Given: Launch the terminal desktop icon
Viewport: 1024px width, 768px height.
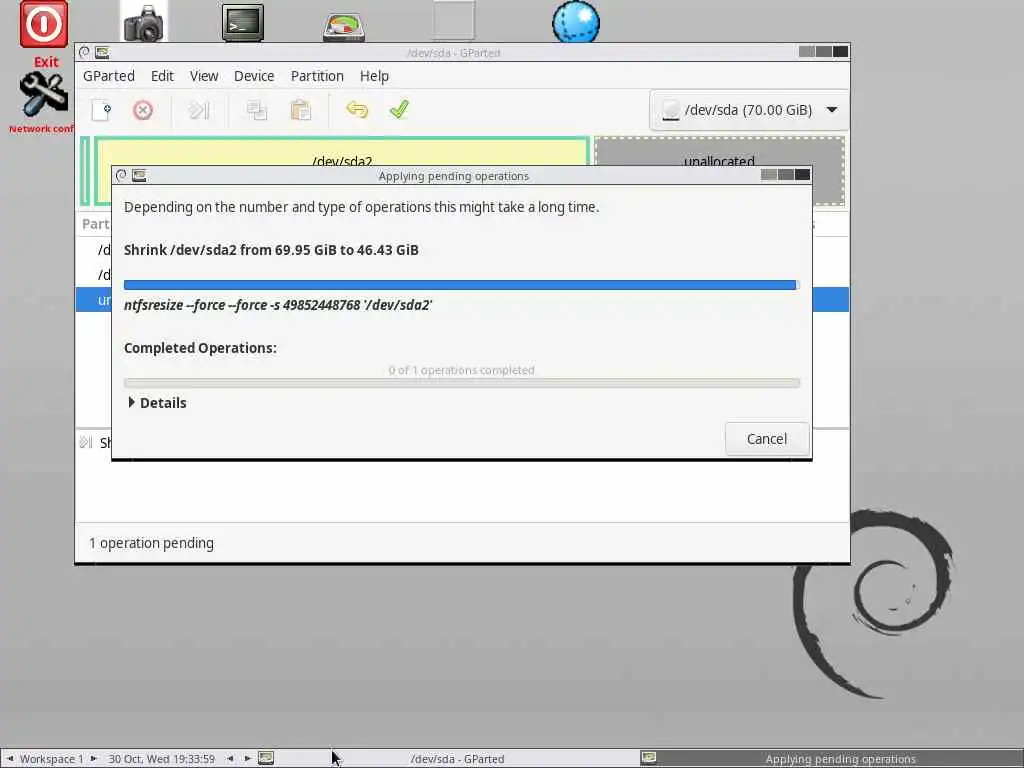Looking at the screenshot, I should pos(242,23).
